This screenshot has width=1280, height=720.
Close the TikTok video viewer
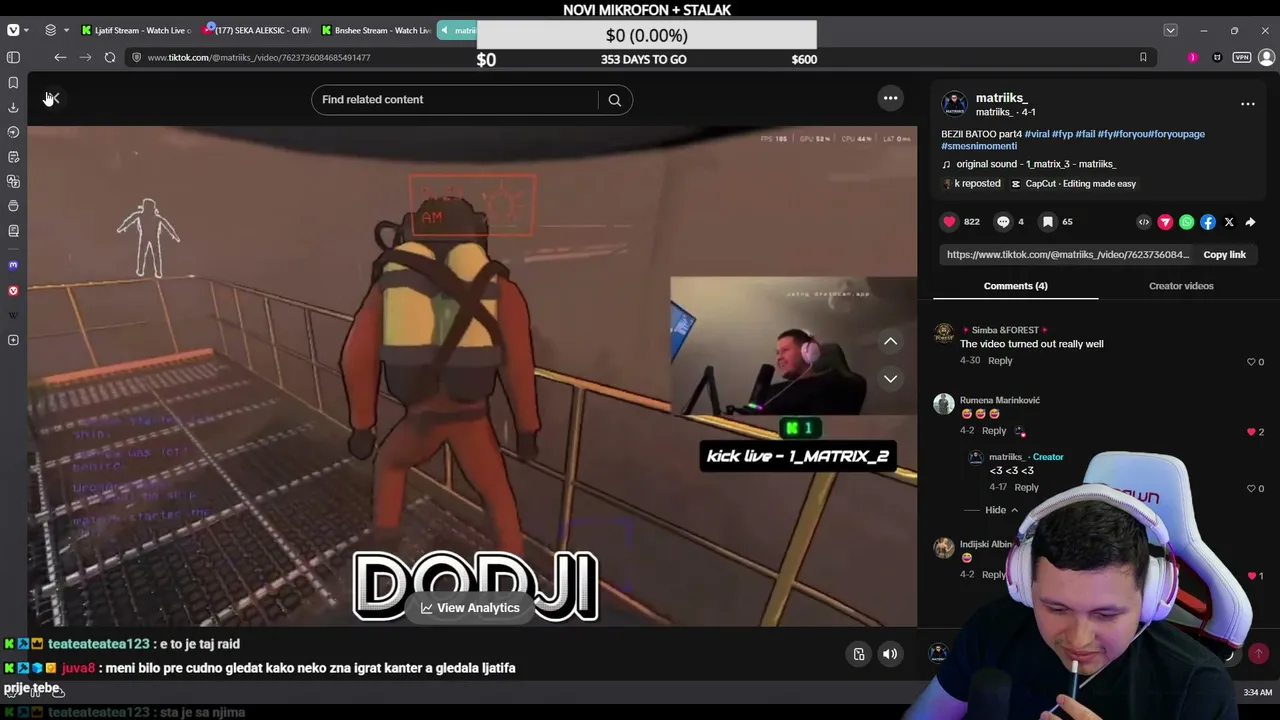(x=52, y=98)
